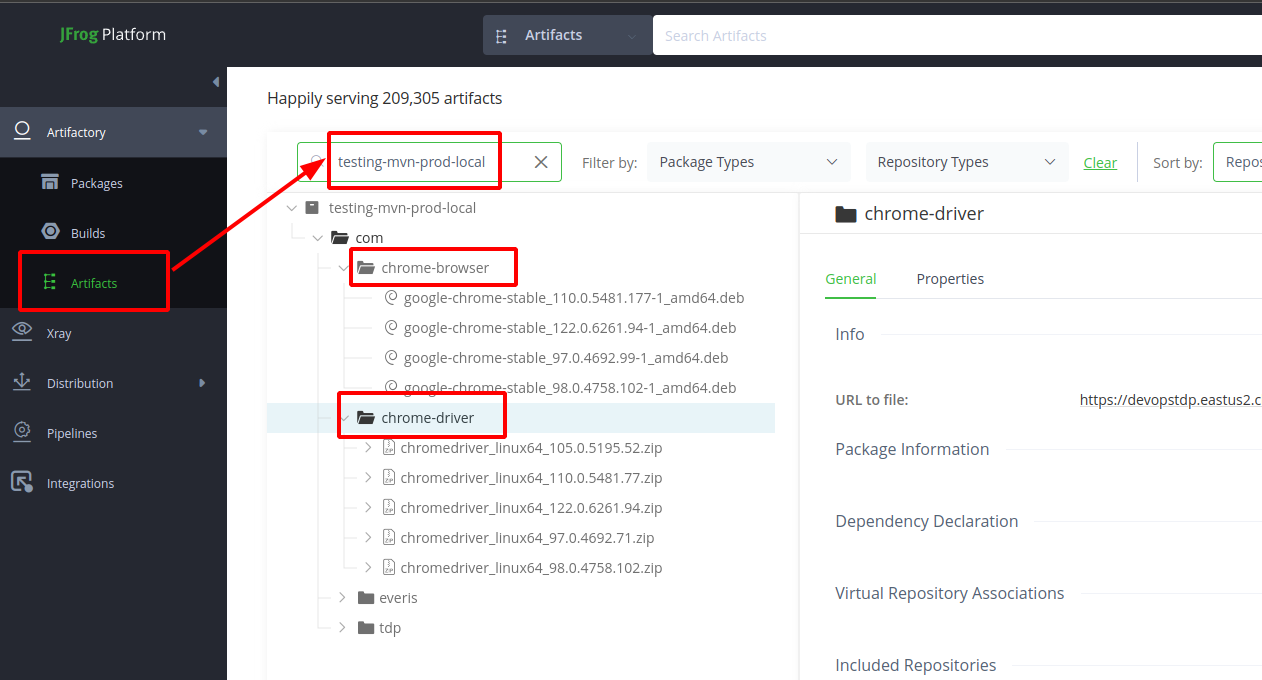Image resolution: width=1262 pixels, height=680 pixels.
Task: Expand the Dependency Declaration section
Action: coord(926,521)
